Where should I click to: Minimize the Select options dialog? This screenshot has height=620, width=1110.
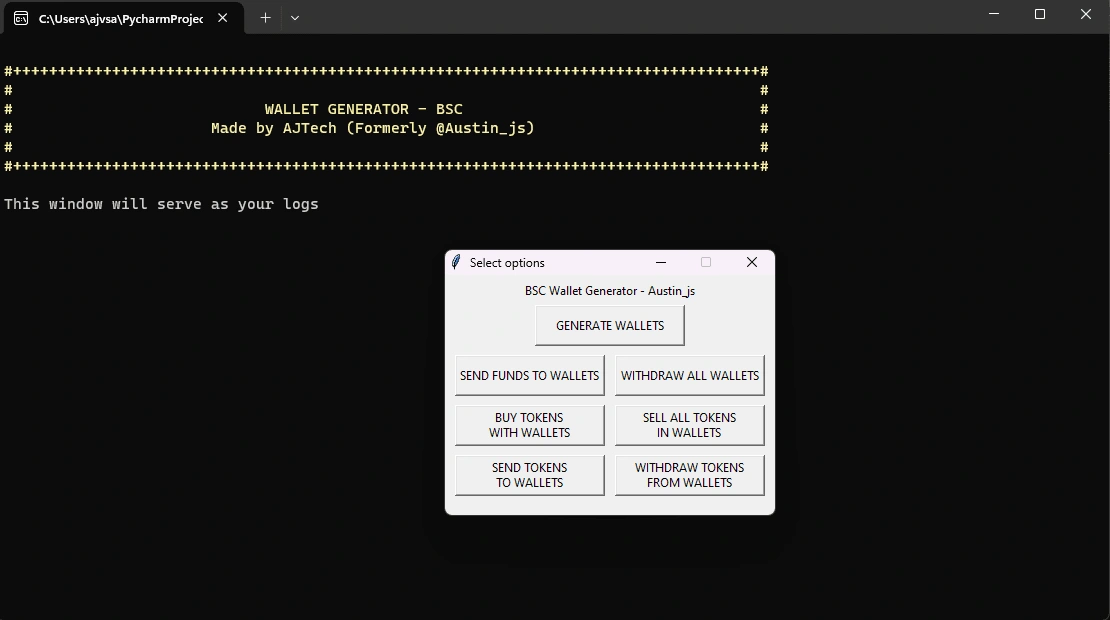tap(660, 263)
